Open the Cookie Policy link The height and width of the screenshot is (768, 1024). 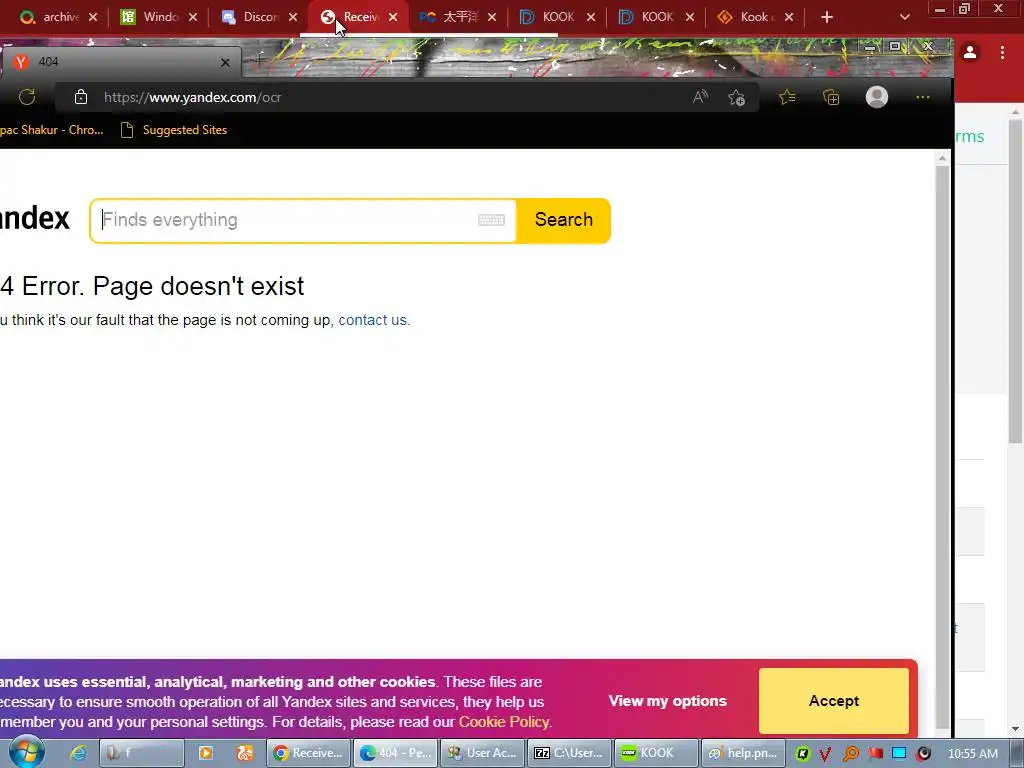pyautogui.click(x=504, y=722)
